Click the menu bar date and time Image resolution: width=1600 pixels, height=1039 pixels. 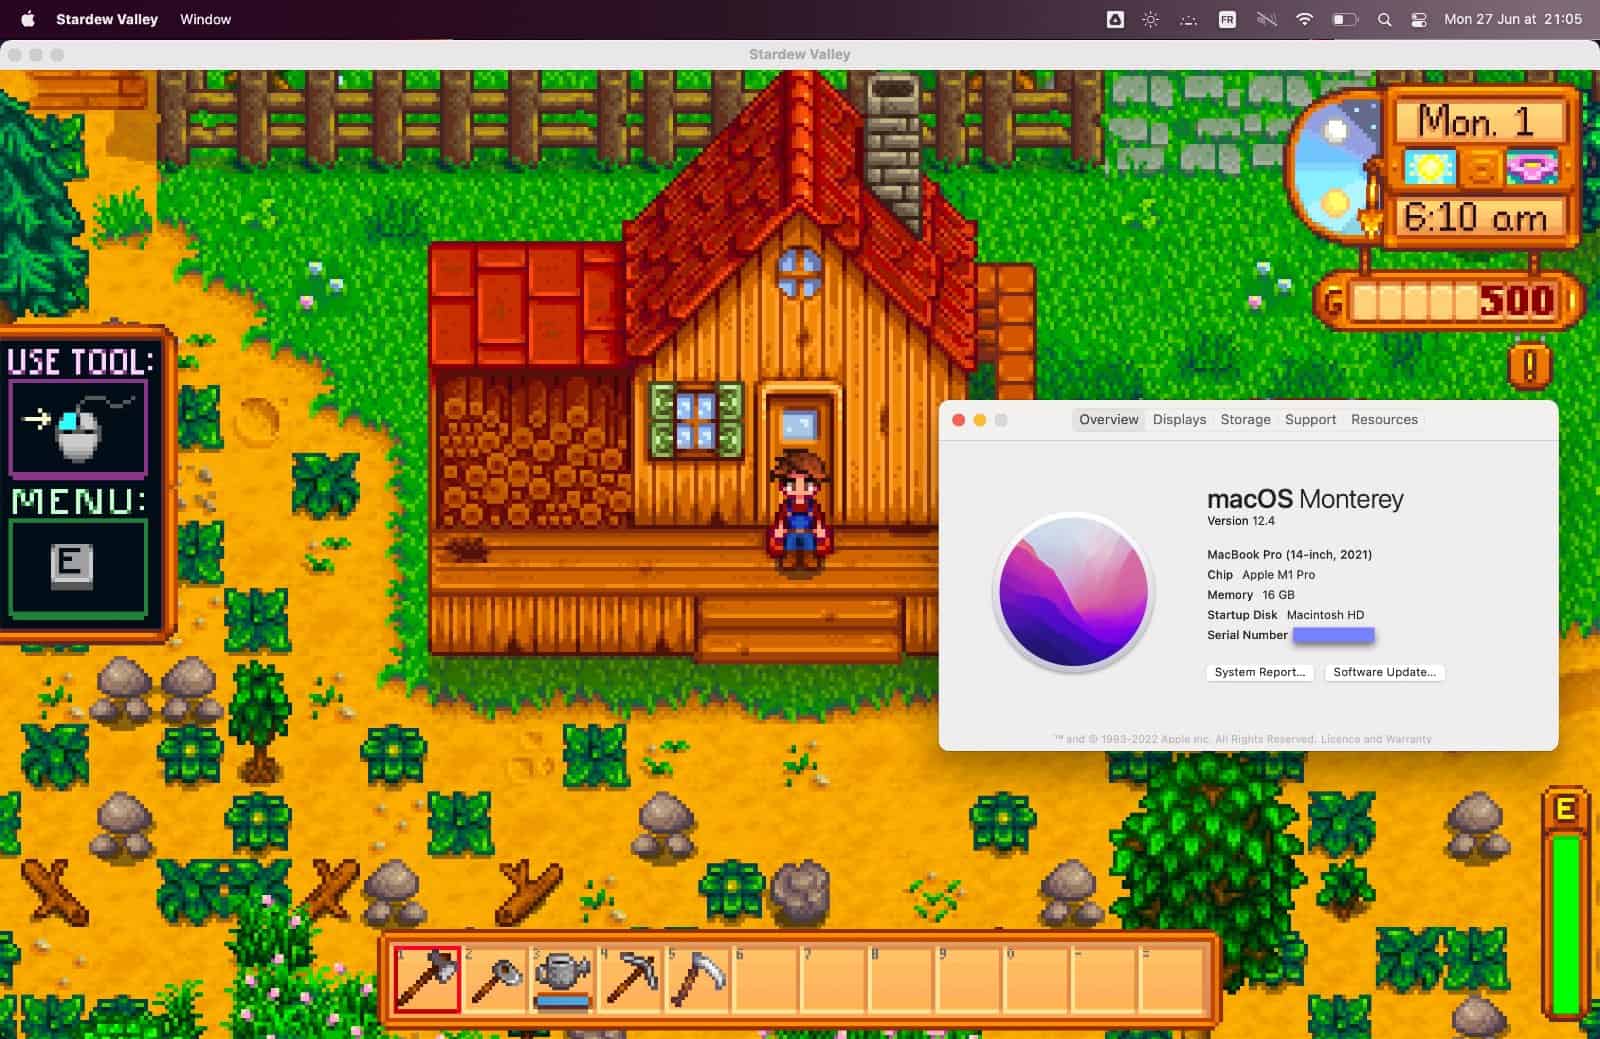pos(1513,19)
